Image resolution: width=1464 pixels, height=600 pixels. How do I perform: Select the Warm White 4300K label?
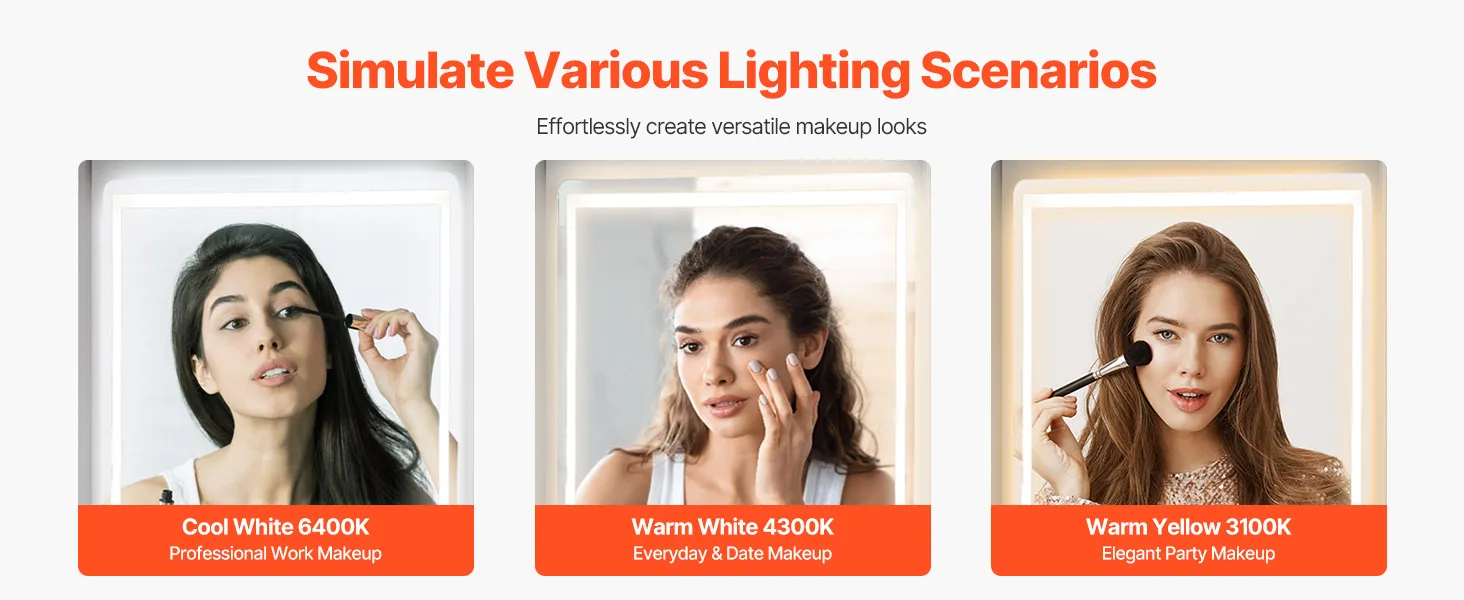733,527
